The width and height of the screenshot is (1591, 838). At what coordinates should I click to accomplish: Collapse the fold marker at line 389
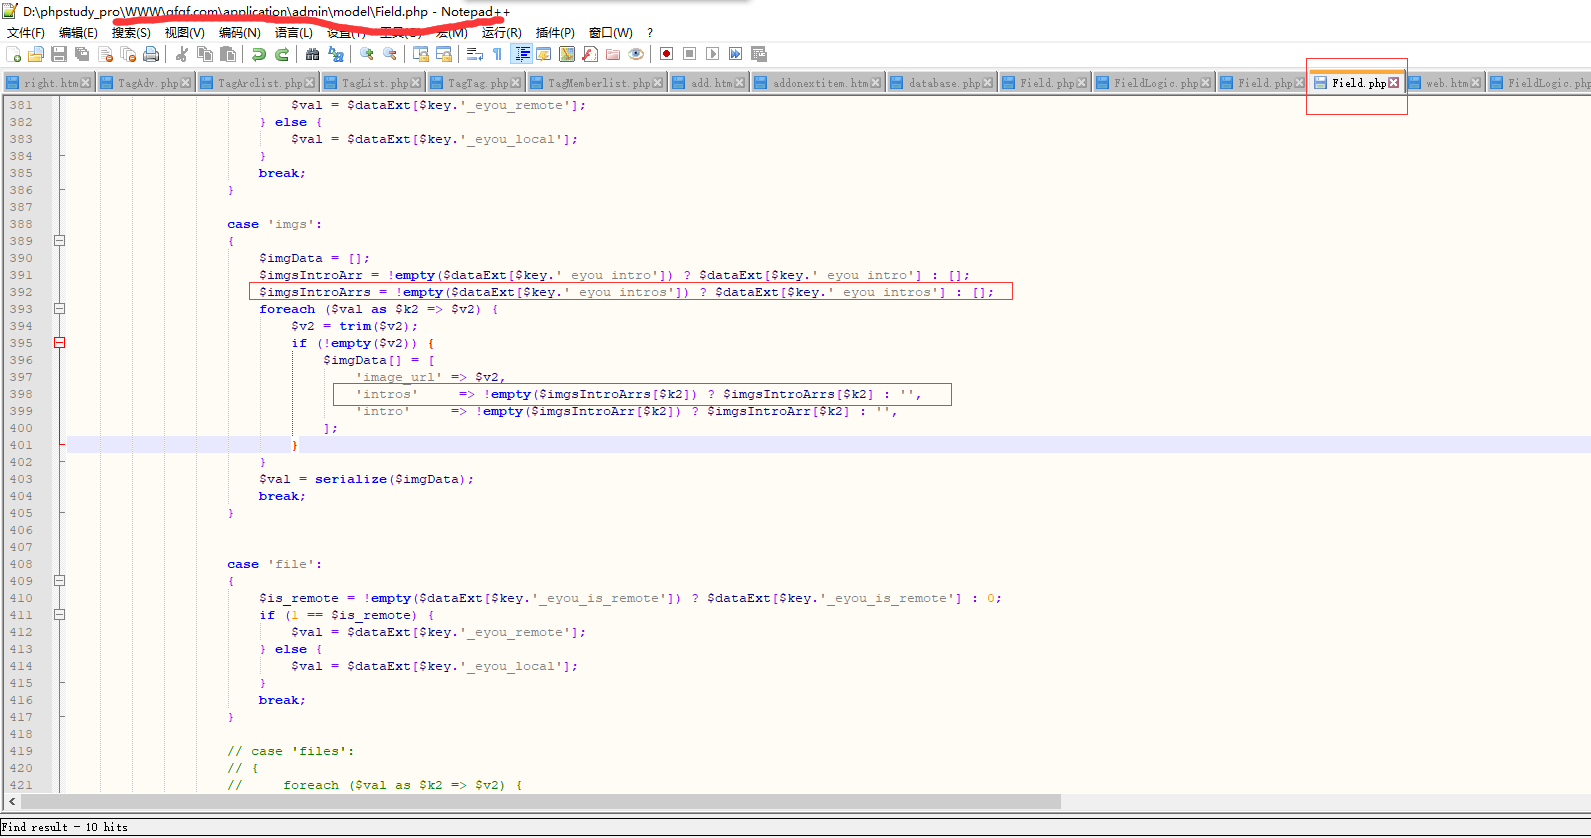[59, 241]
